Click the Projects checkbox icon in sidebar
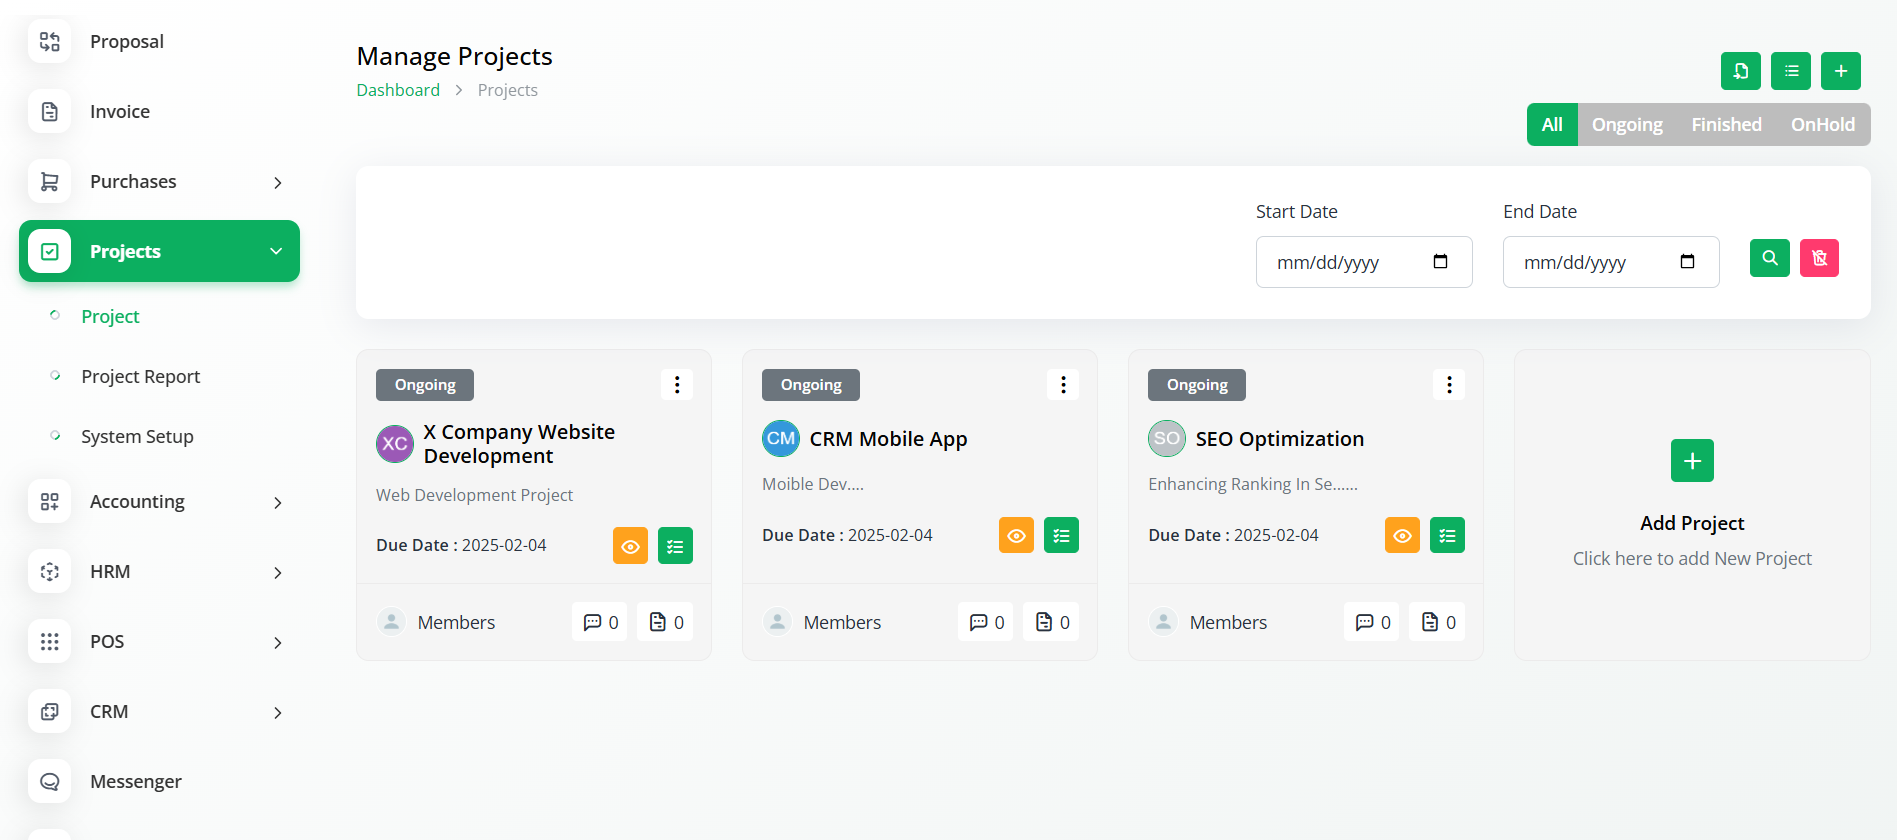This screenshot has height=840, width=1897. tap(49, 251)
